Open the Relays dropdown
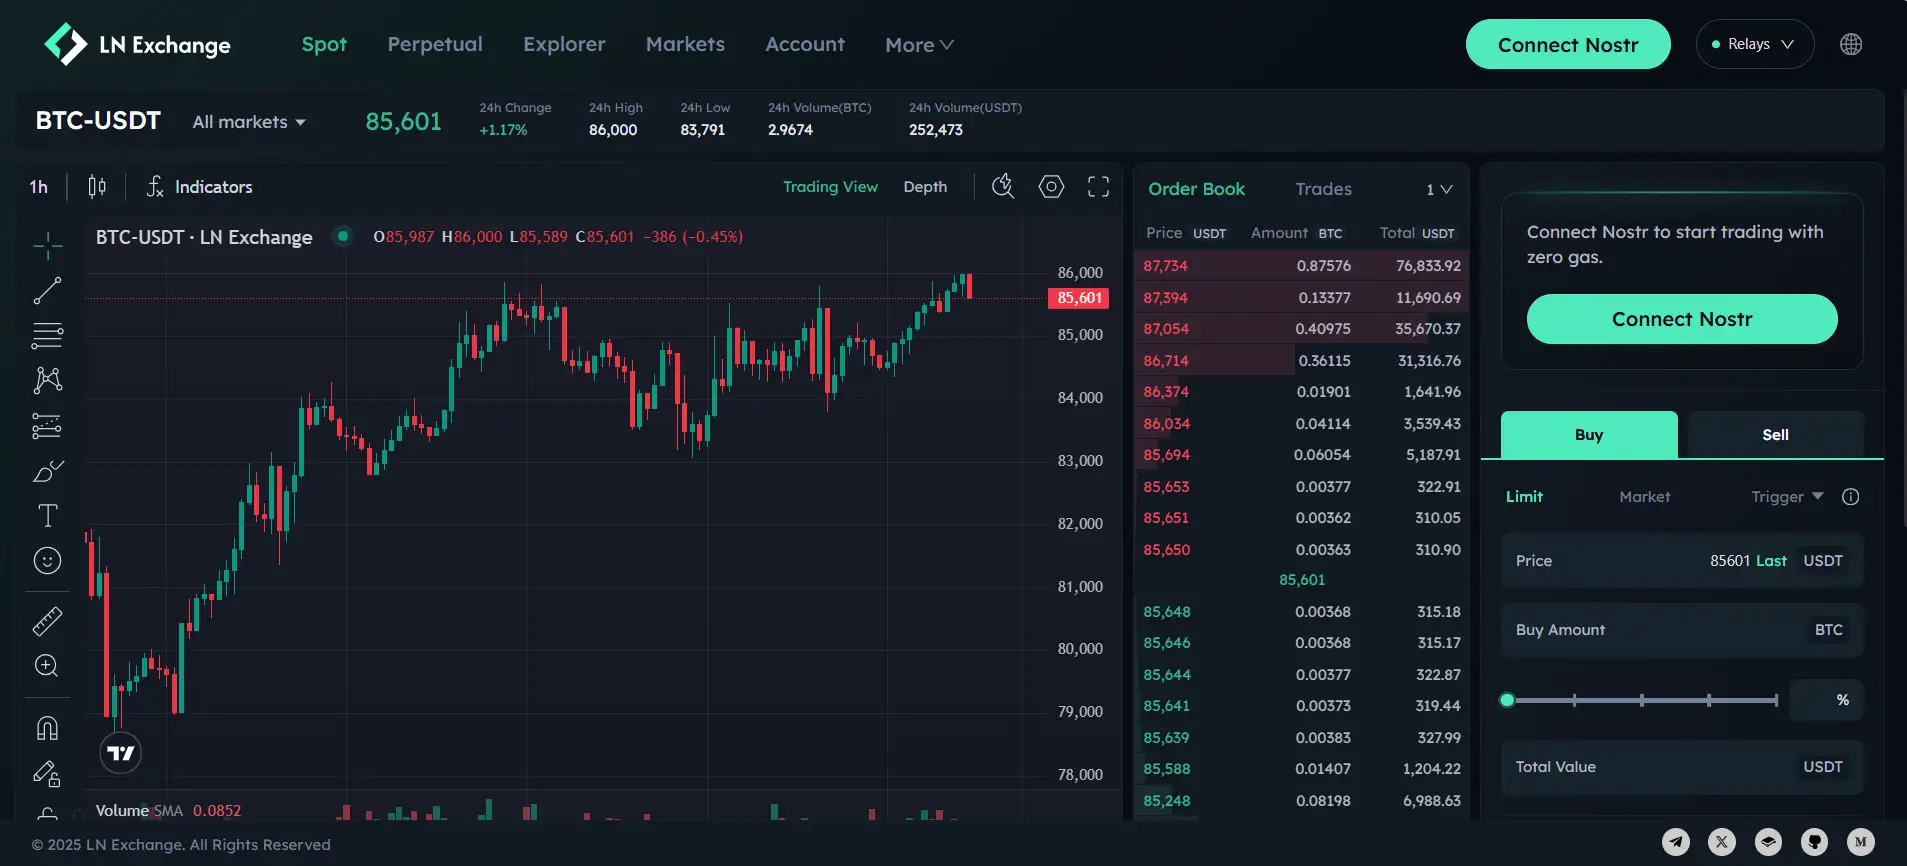Screen dimensions: 1907x866 [1754, 44]
